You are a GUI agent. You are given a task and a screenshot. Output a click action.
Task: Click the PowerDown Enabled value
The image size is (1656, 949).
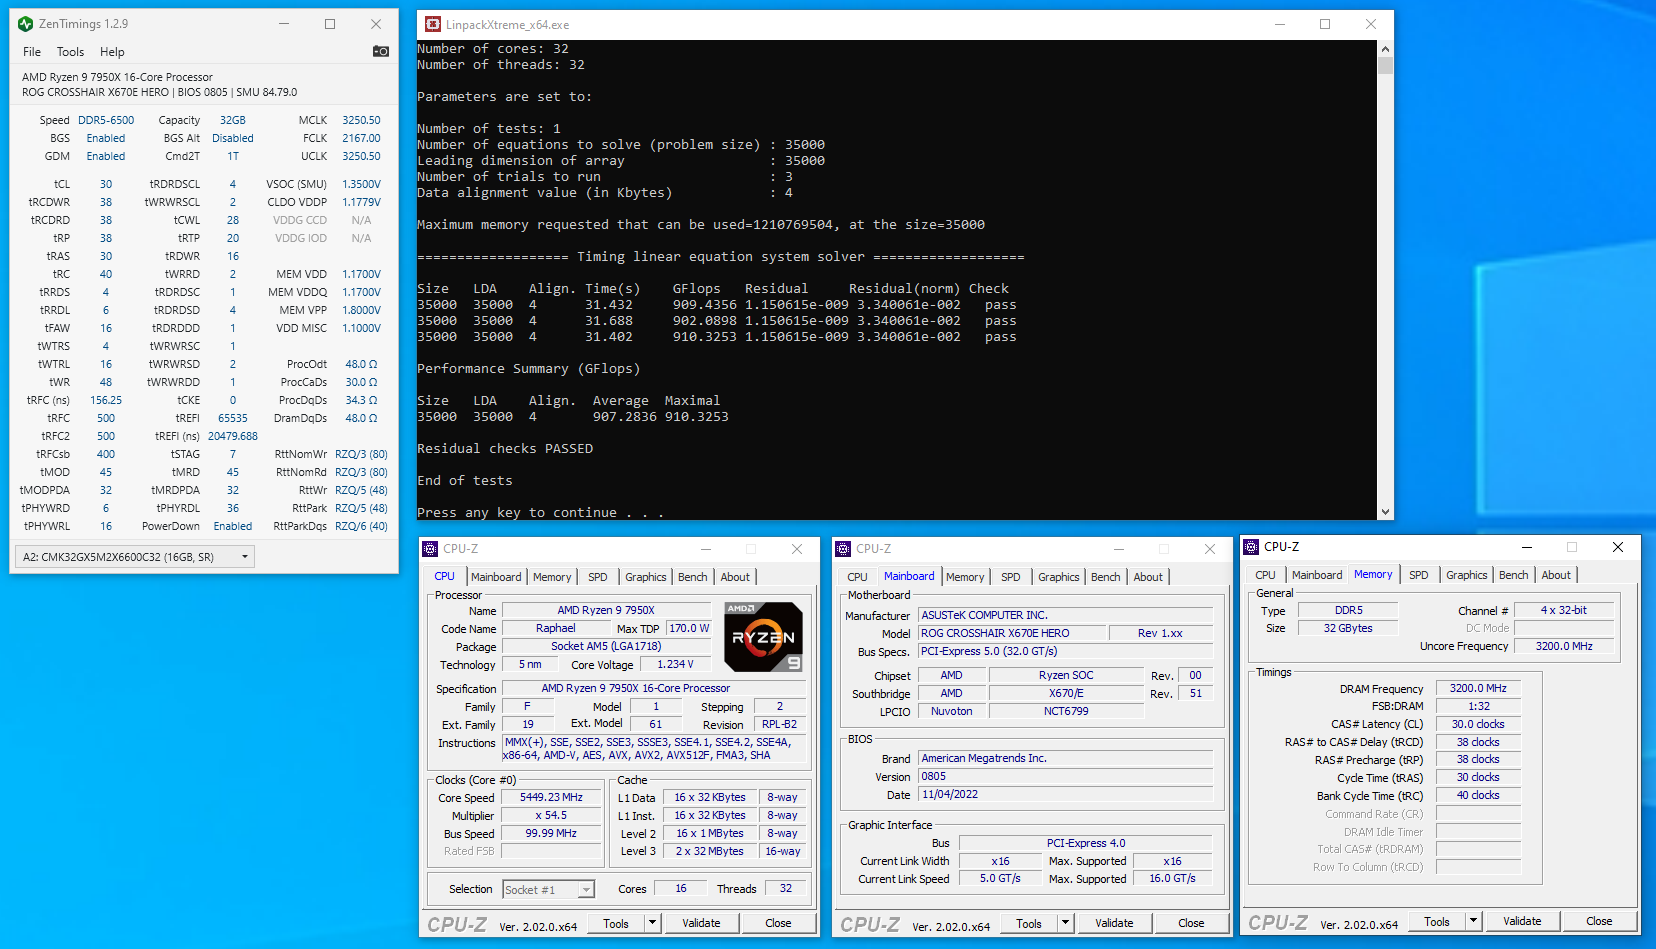pyautogui.click(x=233, y=526)
